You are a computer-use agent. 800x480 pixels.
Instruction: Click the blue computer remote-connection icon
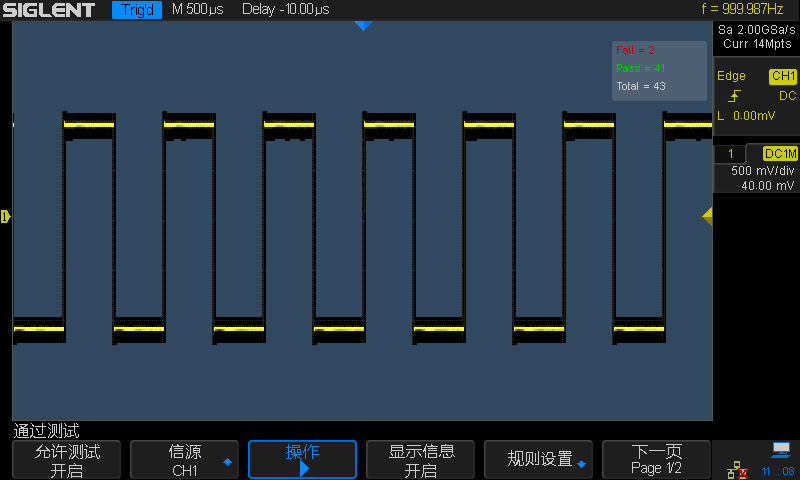[781, 449]
